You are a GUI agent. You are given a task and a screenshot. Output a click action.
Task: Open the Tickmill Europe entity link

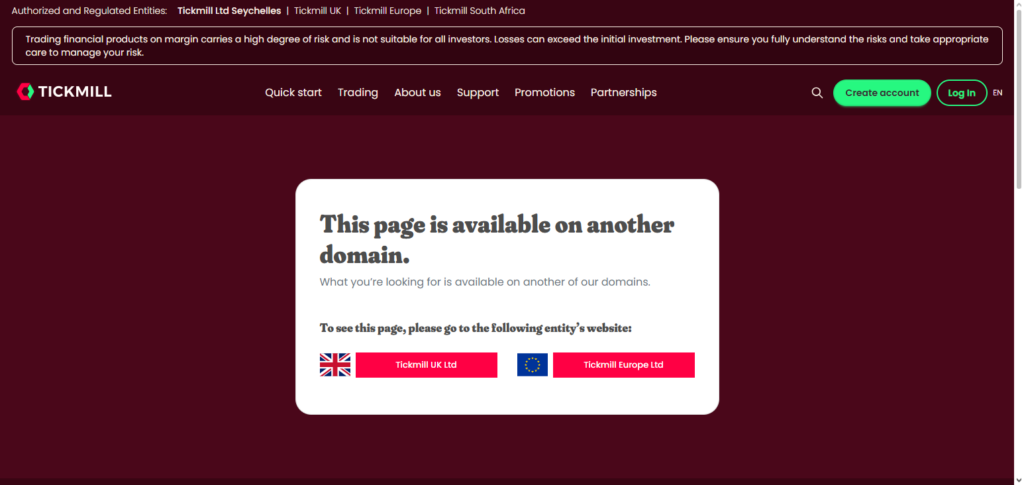(387, 11)
